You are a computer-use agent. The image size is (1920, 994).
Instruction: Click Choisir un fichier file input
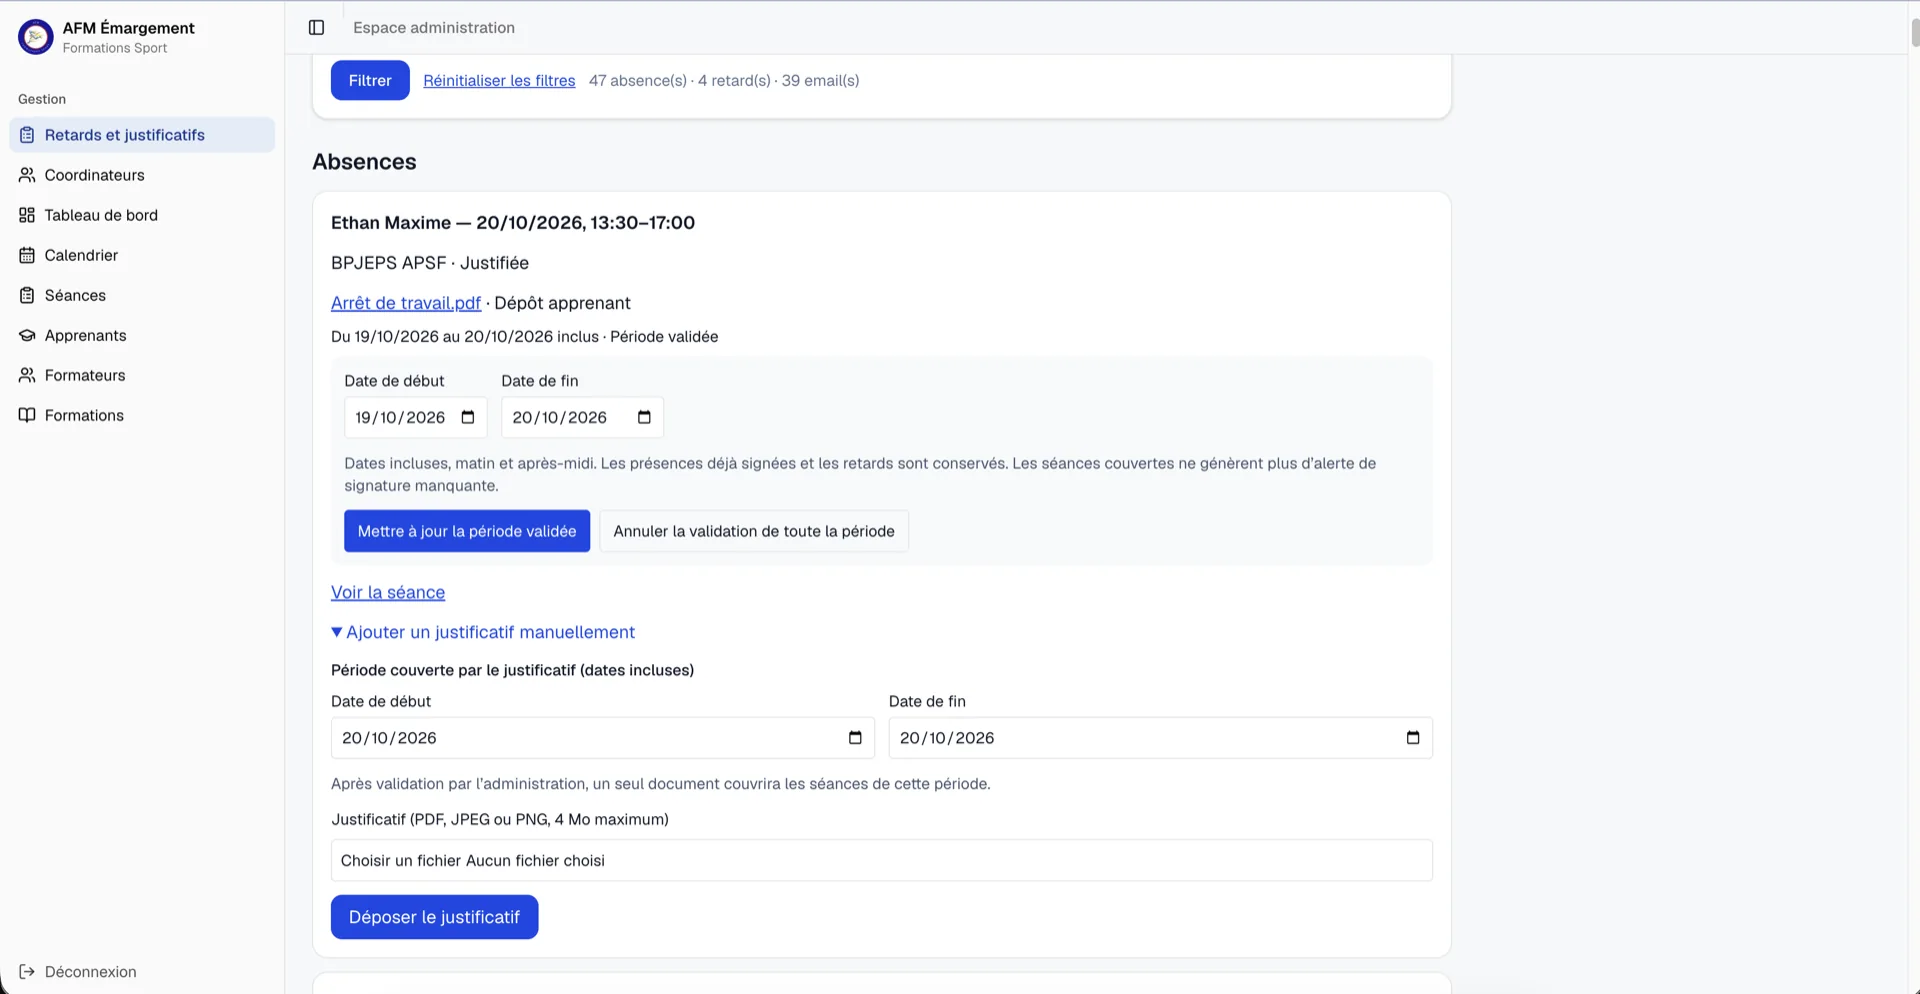point(882,860)
